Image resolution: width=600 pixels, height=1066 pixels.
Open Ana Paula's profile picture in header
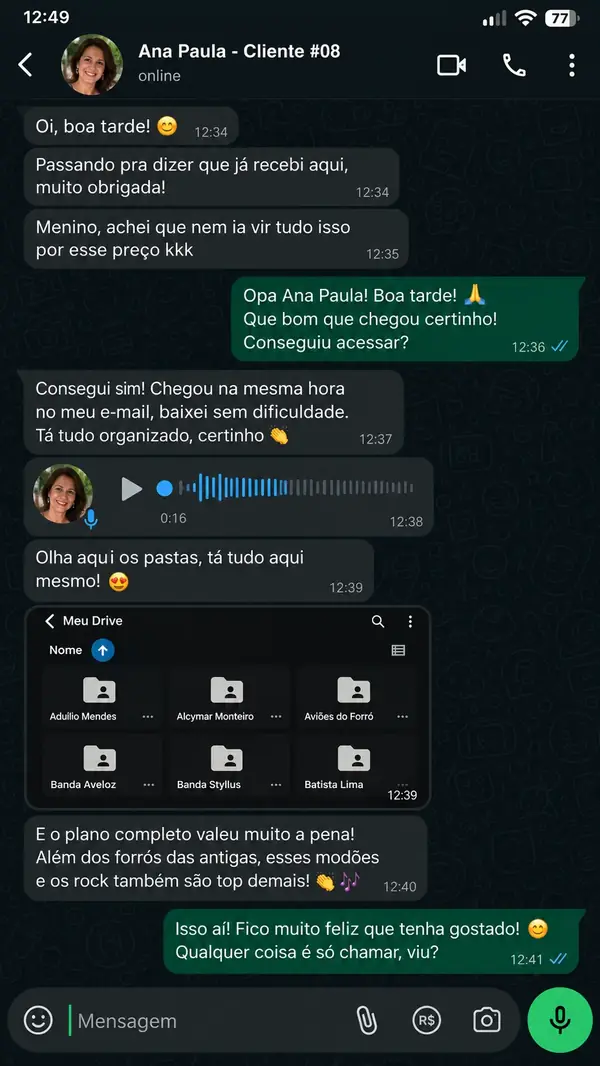coord(92,65)
